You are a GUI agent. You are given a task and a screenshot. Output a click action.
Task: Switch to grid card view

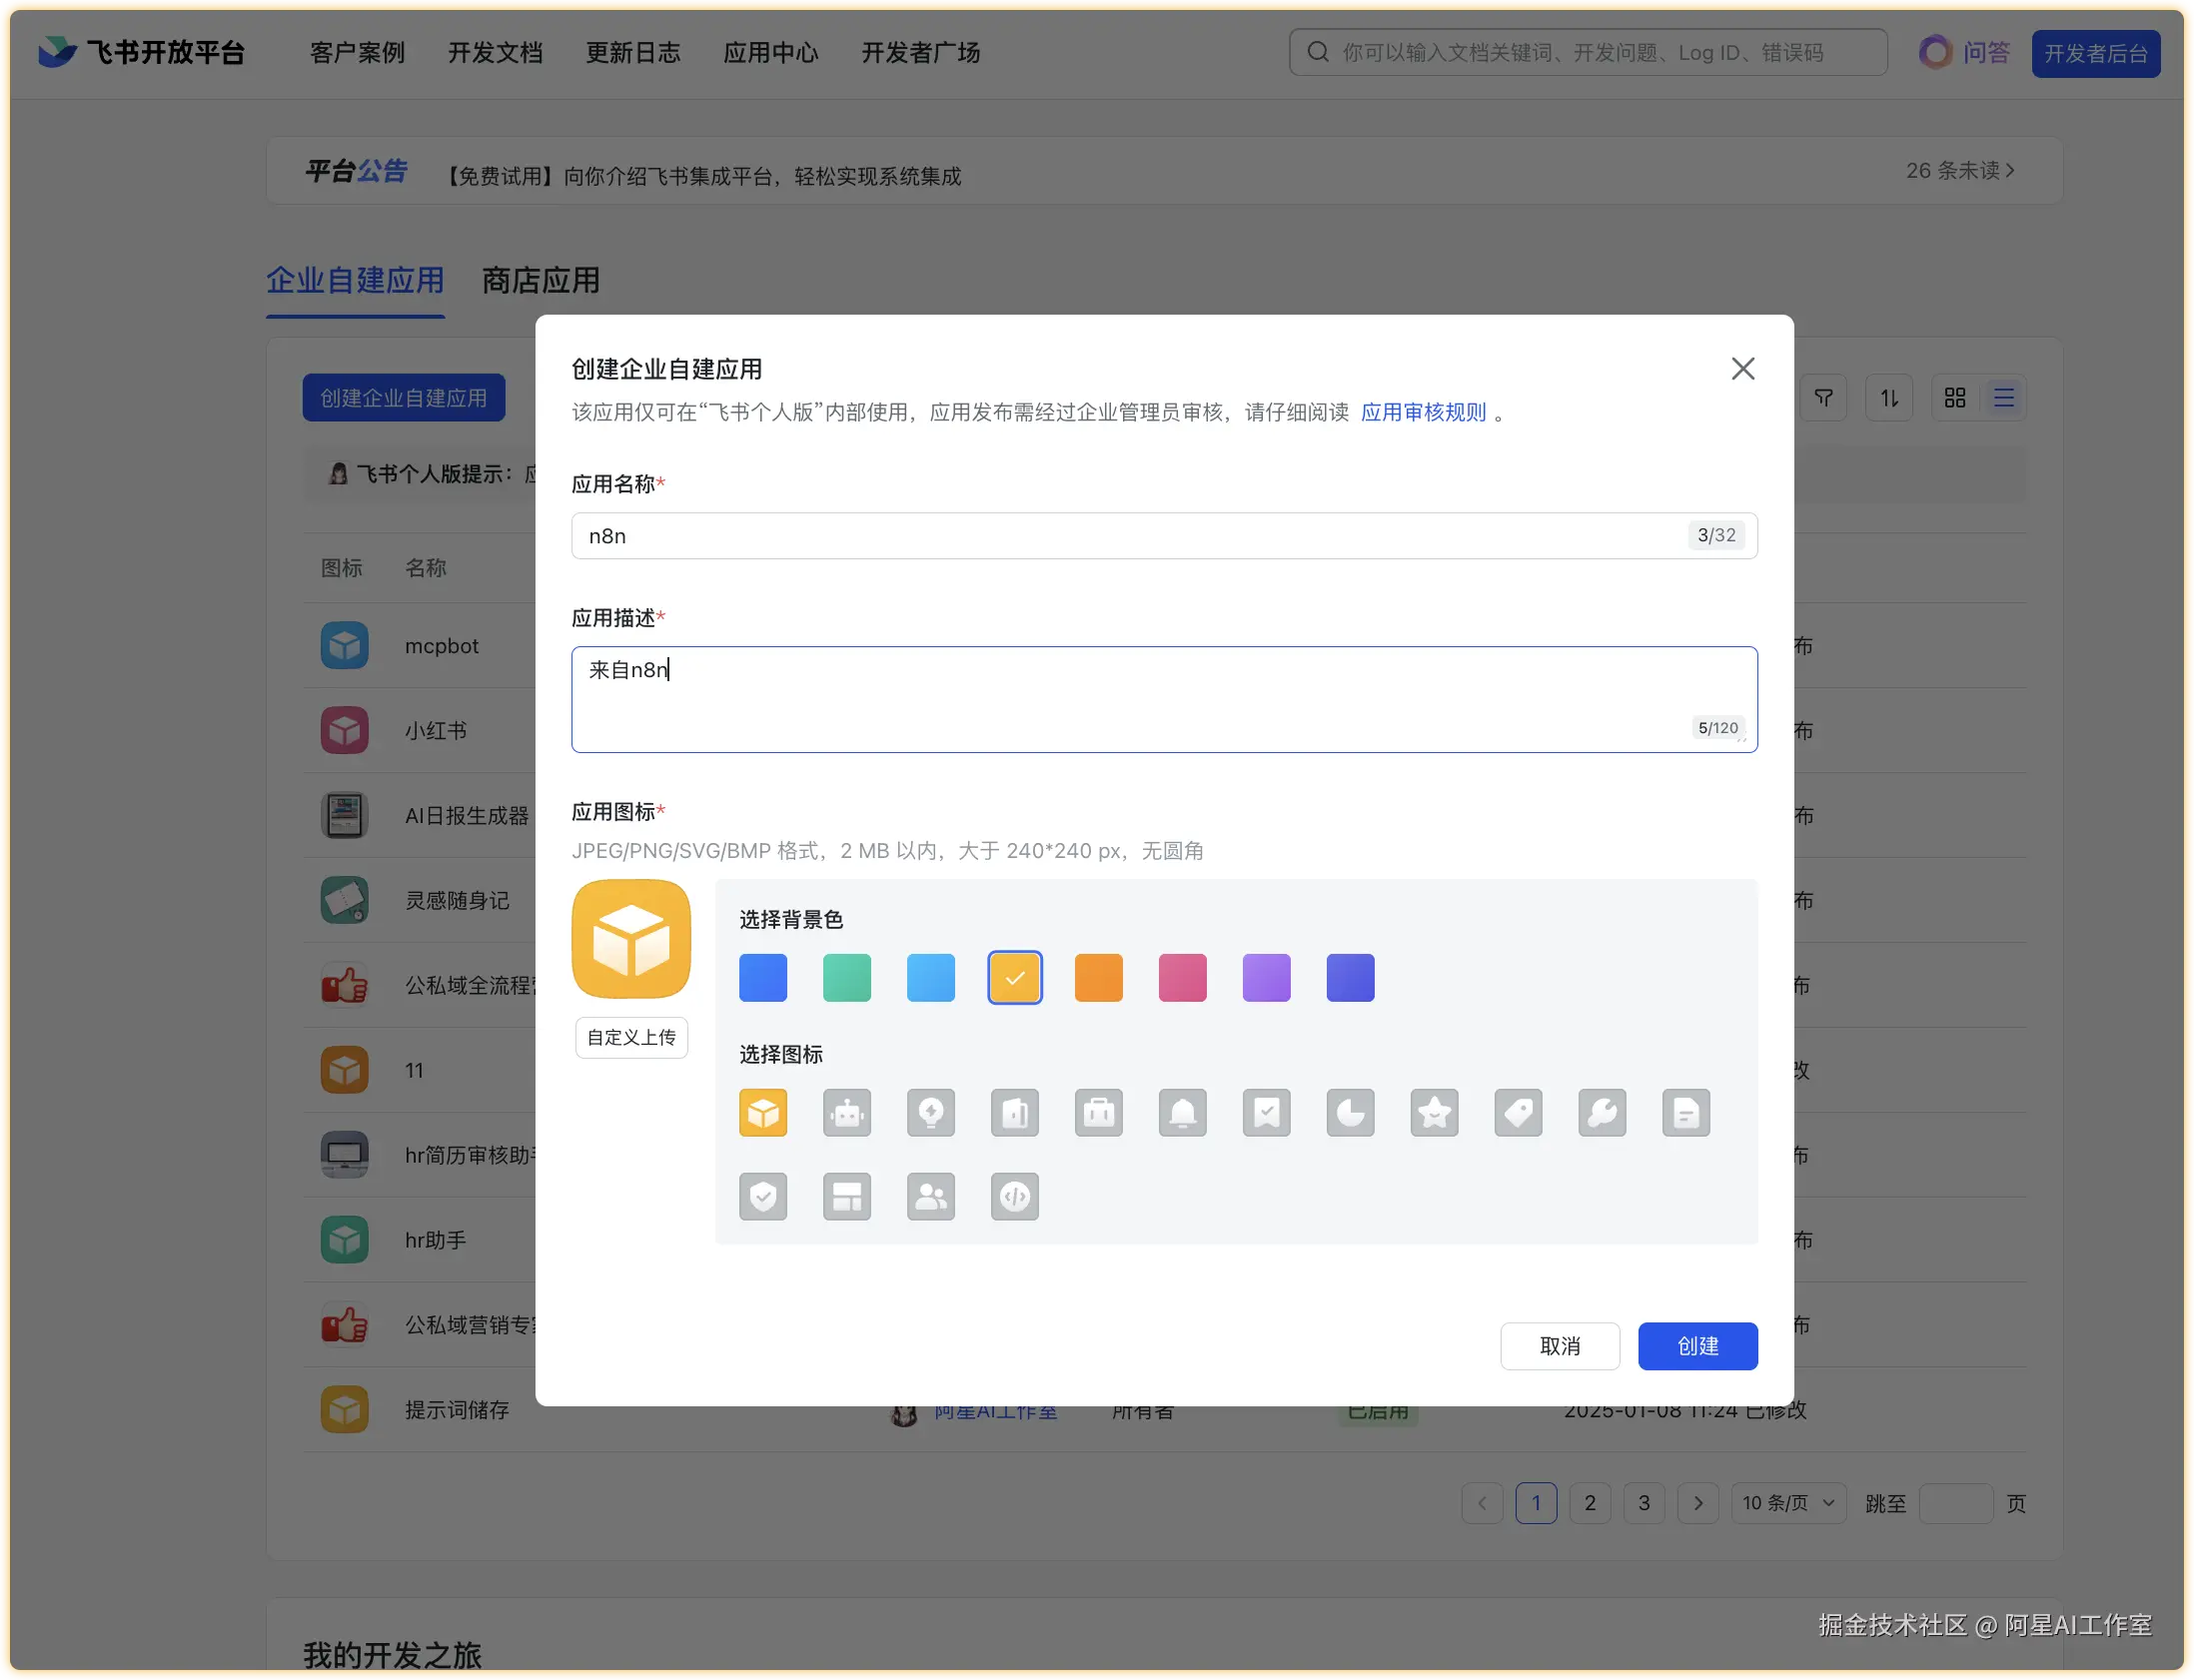tap(1955, 398)
